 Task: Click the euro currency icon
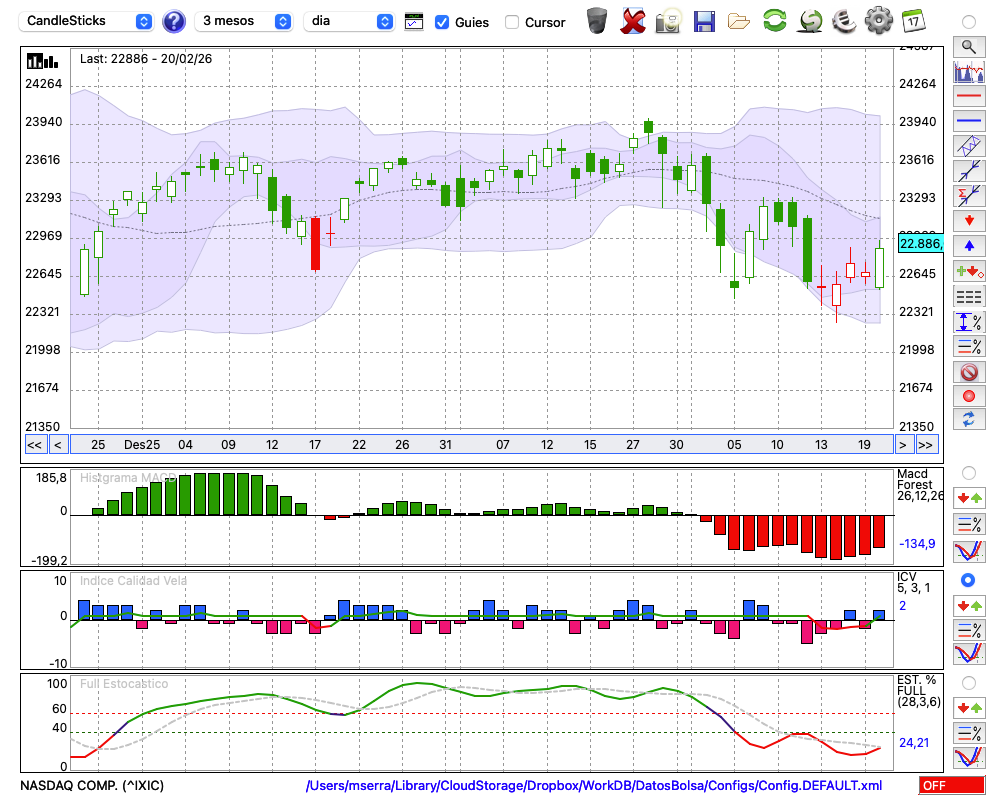point(844,21)
